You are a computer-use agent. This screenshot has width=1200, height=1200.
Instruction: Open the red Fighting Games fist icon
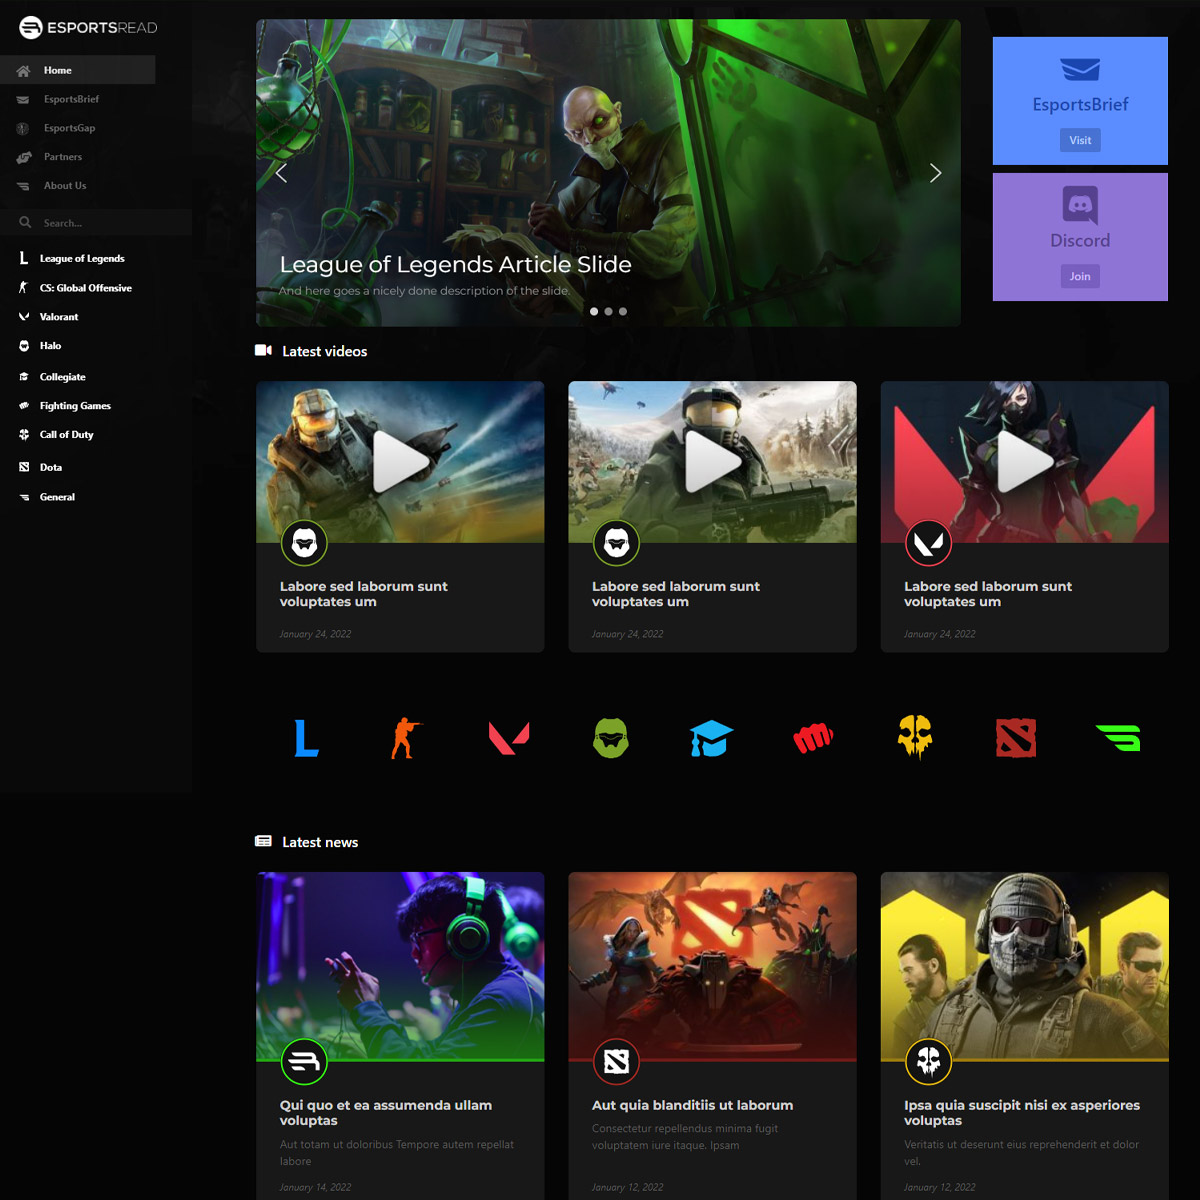click(x=813, y=739)
